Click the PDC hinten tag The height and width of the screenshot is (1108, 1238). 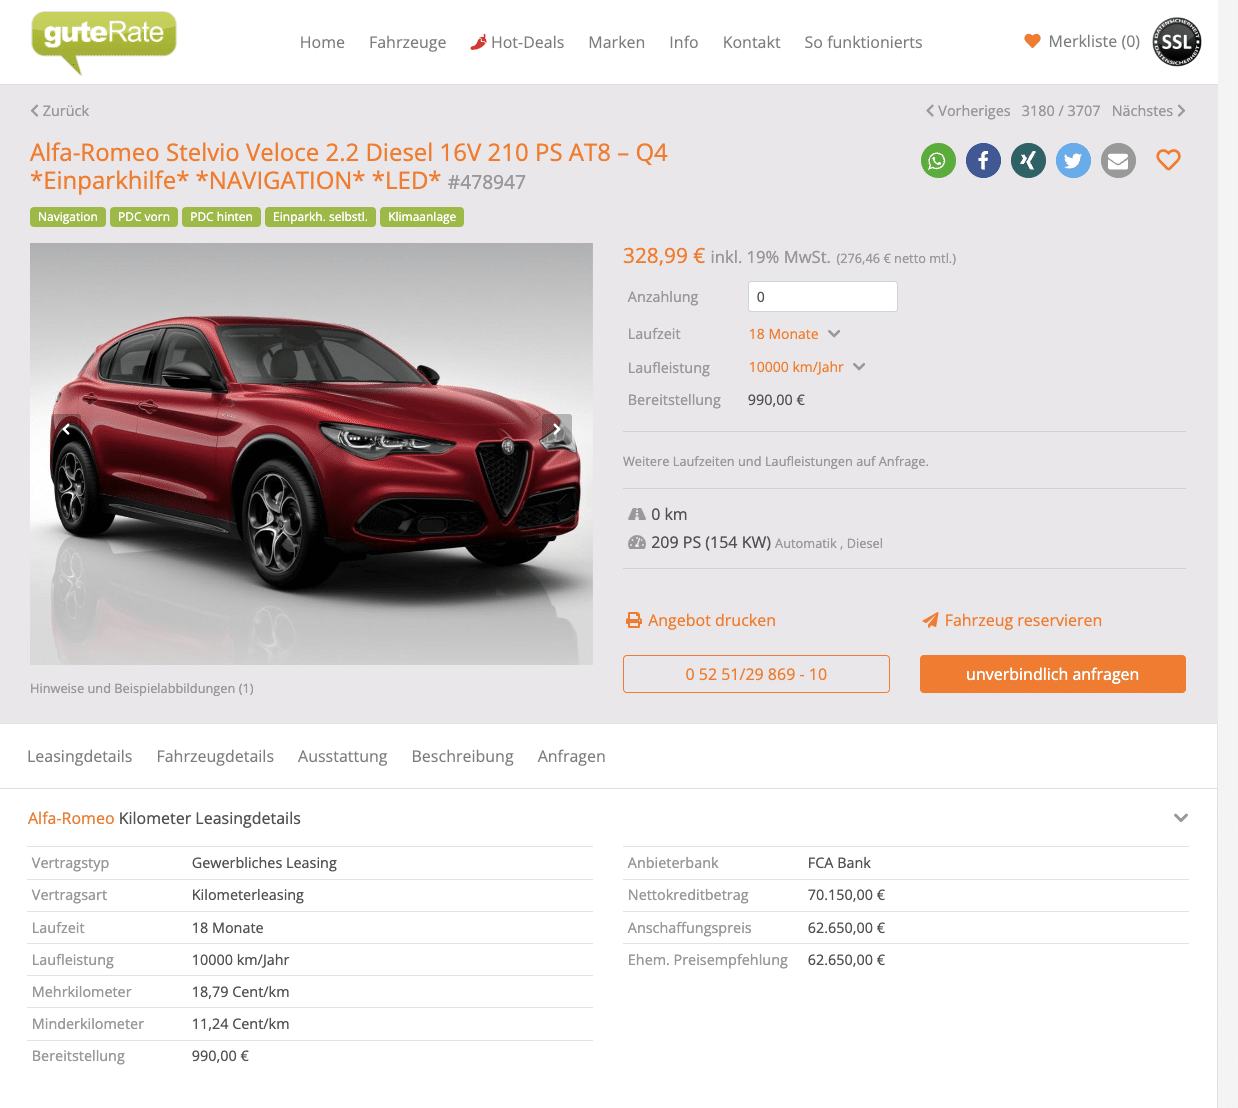coord(221,217)
